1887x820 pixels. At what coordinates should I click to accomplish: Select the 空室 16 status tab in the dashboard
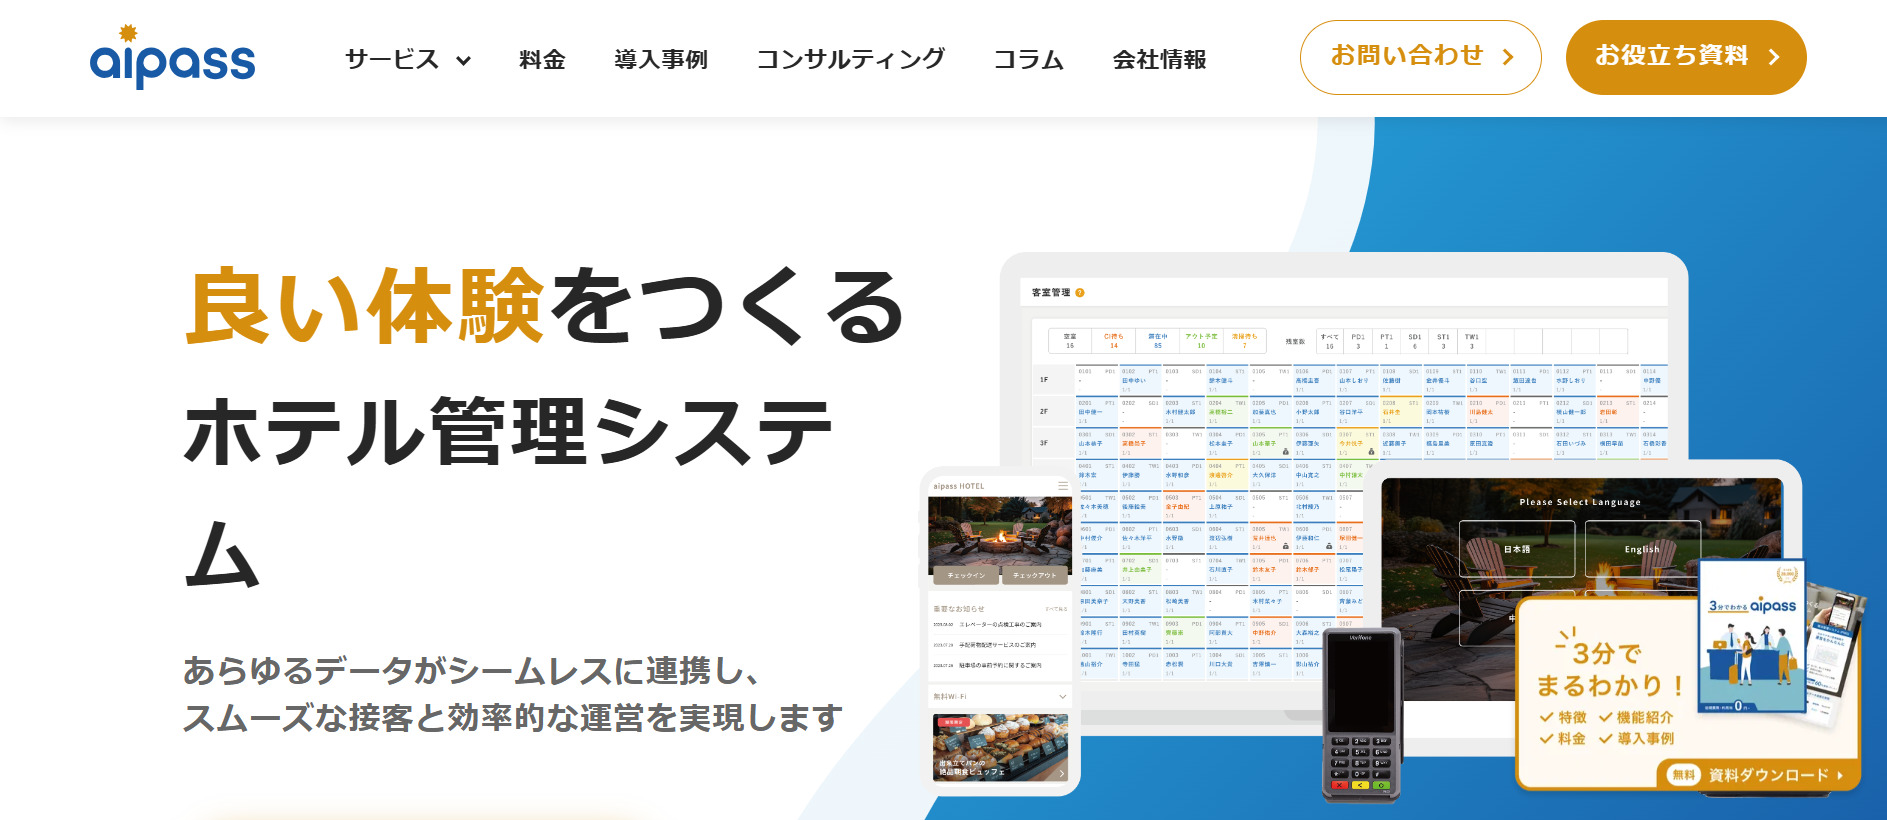point(1070,341)
